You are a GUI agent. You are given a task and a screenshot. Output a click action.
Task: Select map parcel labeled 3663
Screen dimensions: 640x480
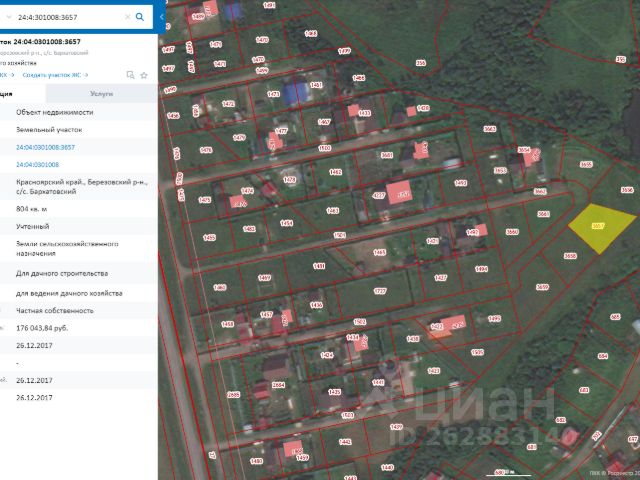[x=489, y=129]
